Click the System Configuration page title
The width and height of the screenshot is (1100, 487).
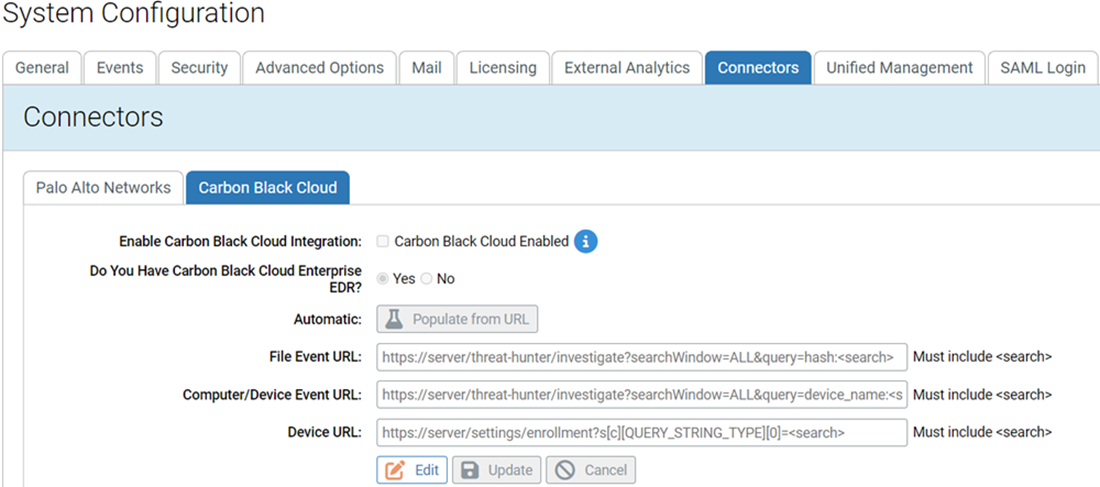pos(133,13)
